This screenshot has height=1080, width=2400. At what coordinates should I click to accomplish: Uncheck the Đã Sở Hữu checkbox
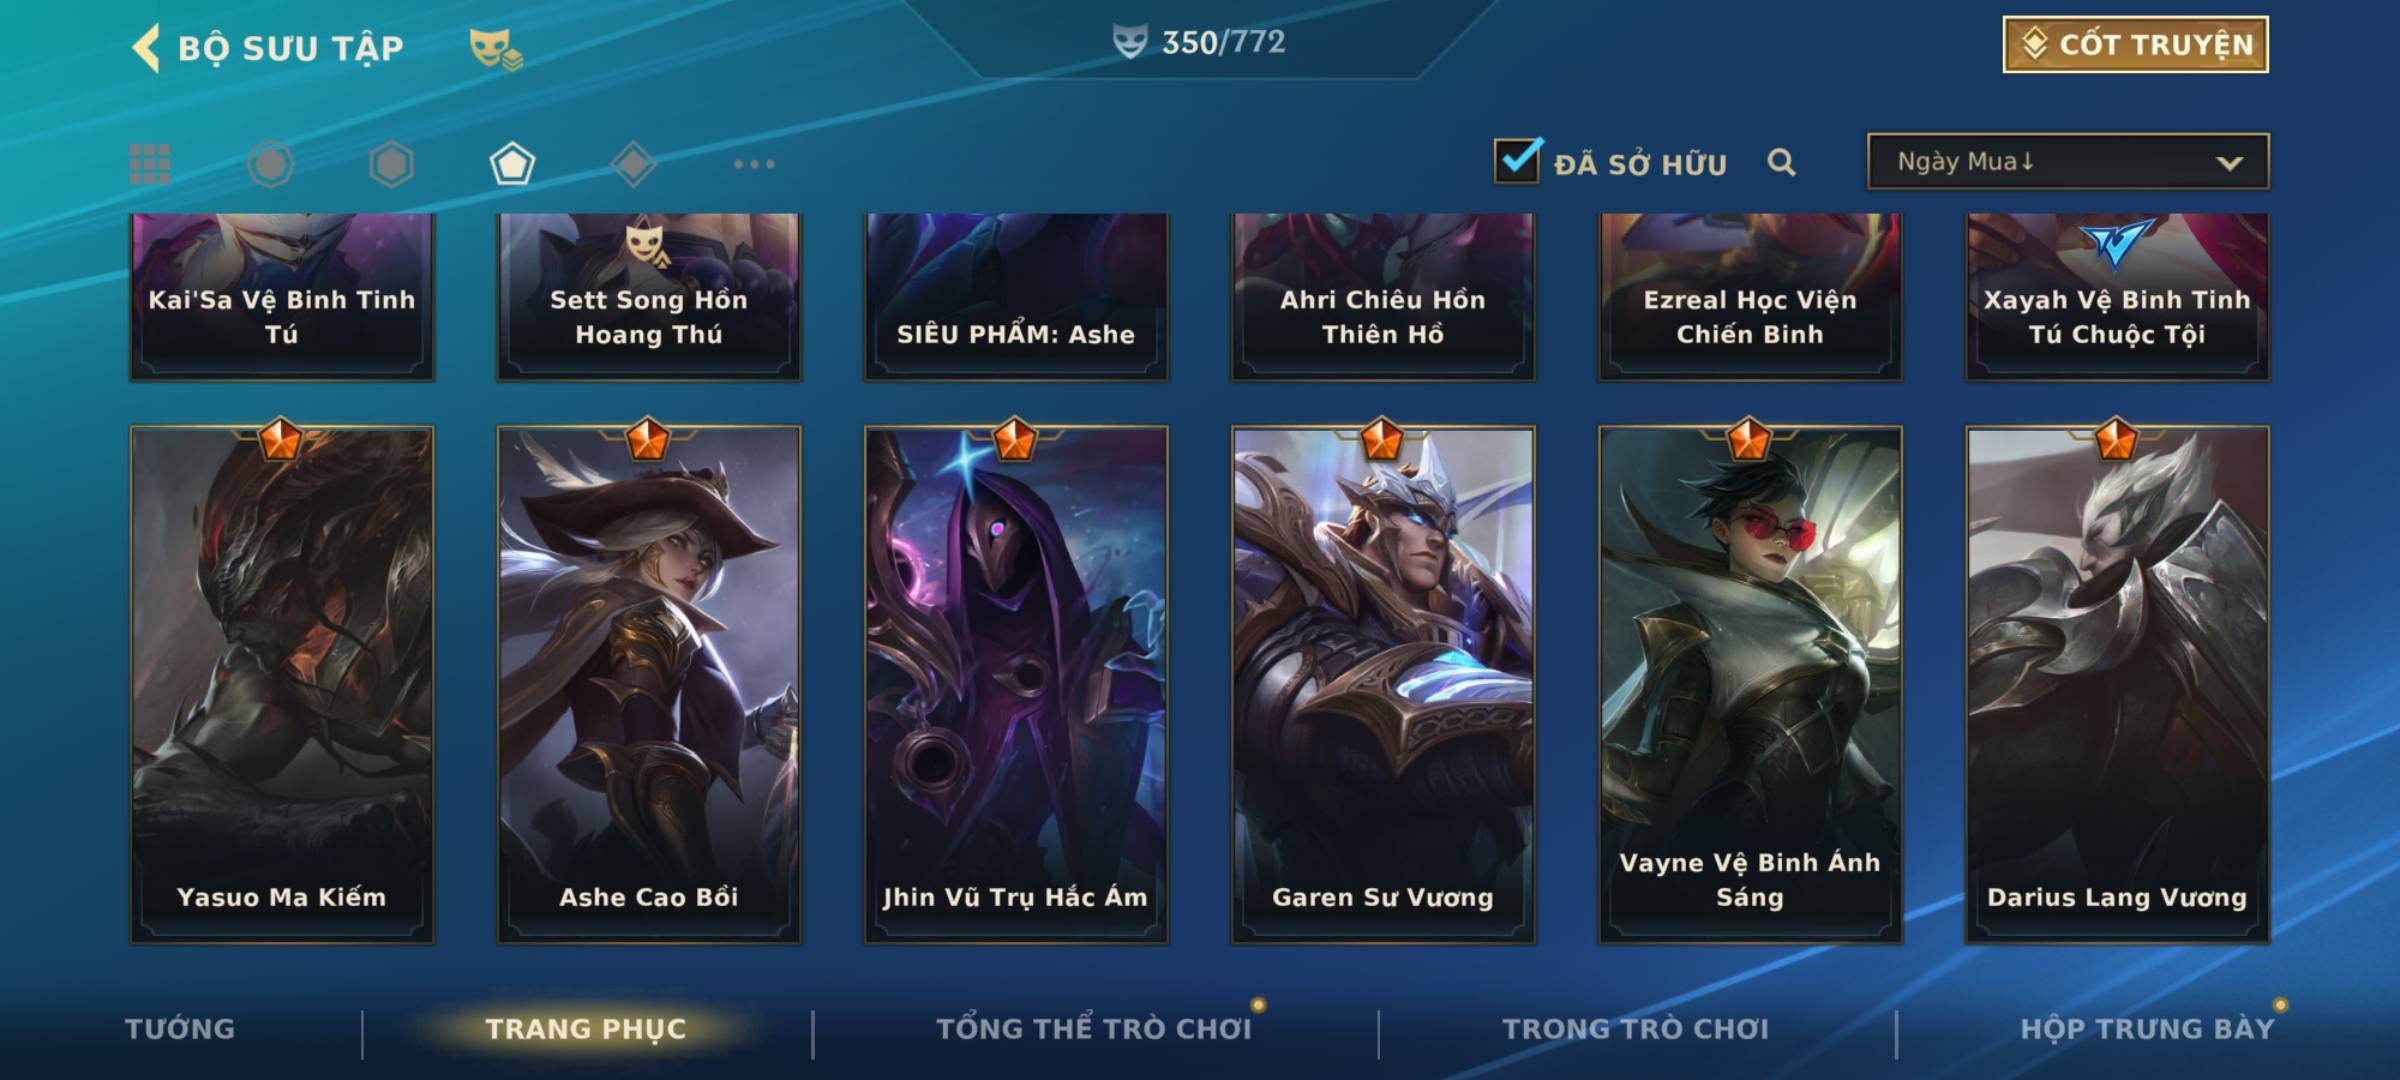[x=1517, y=160]
